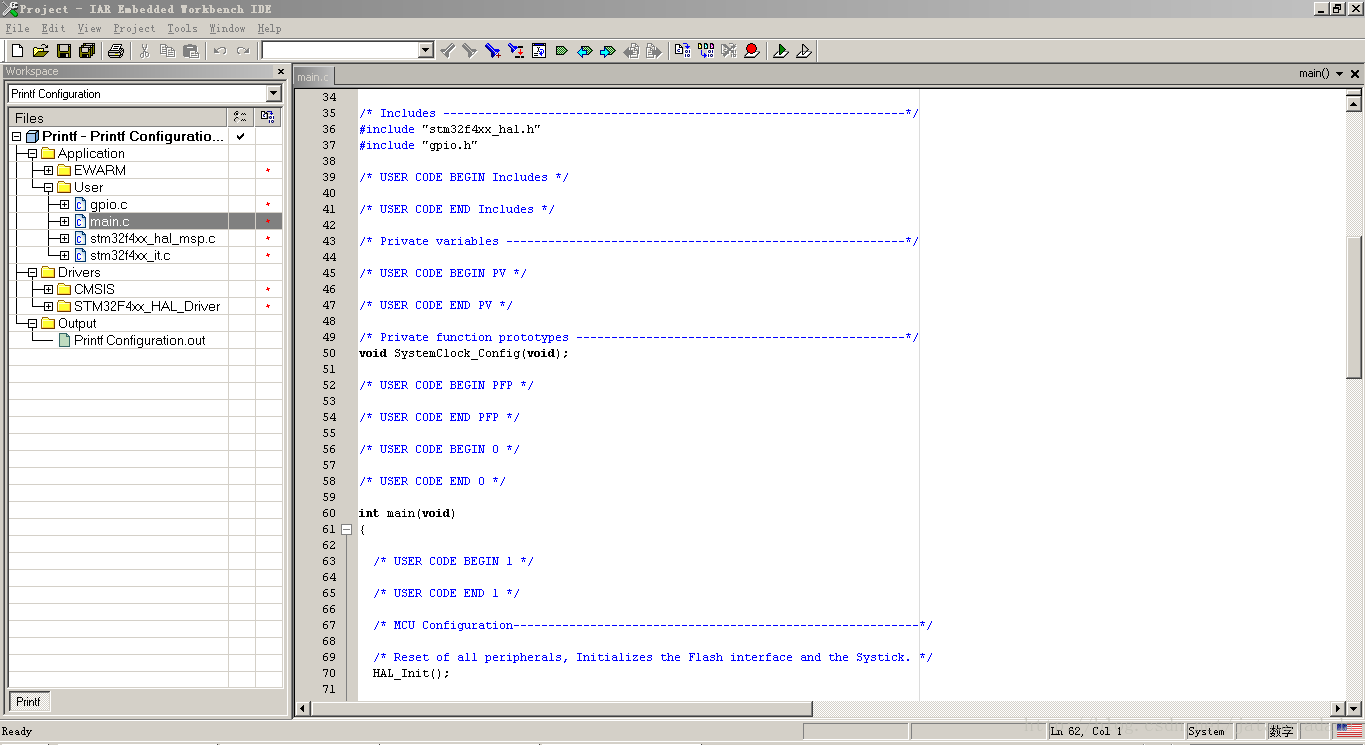Print the file using the printer icon
The width and height of the screenshot is (1365, 745).
[x=116, y=50]
